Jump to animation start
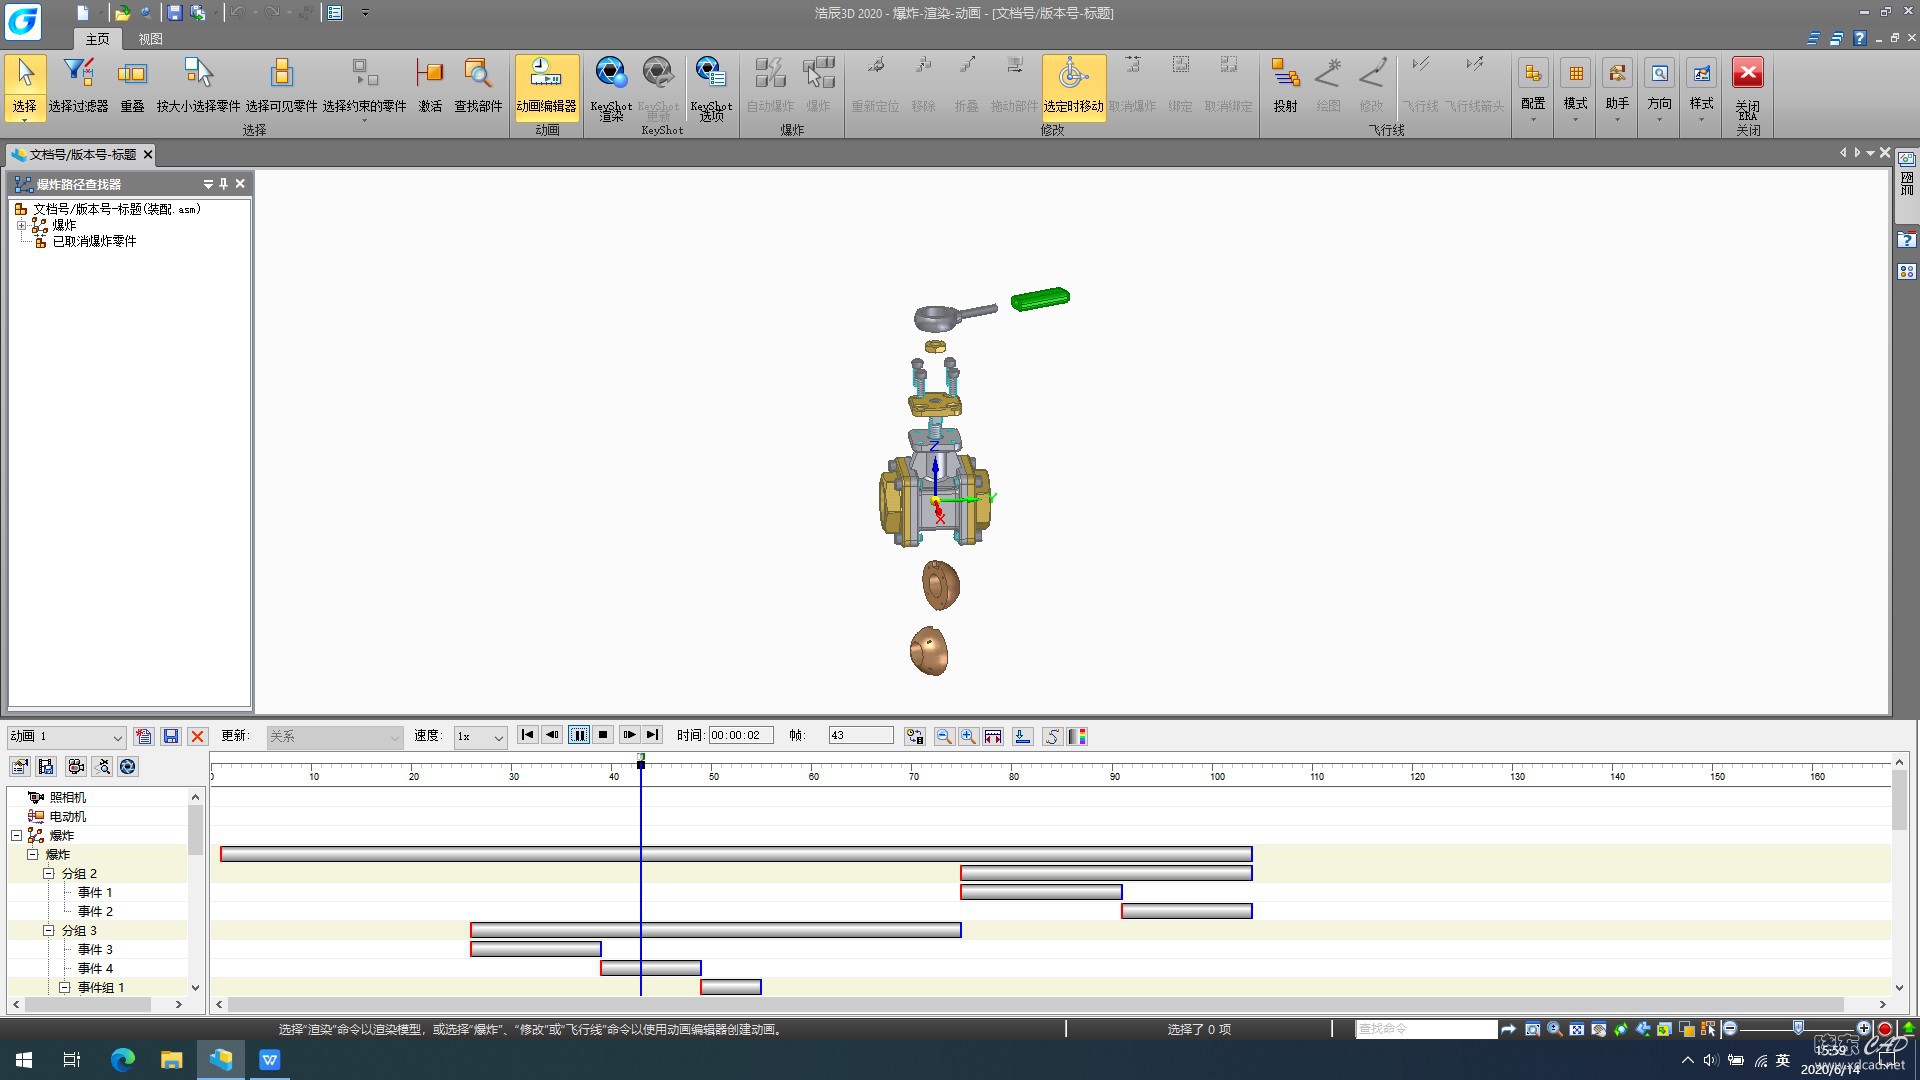 point(528,735)
